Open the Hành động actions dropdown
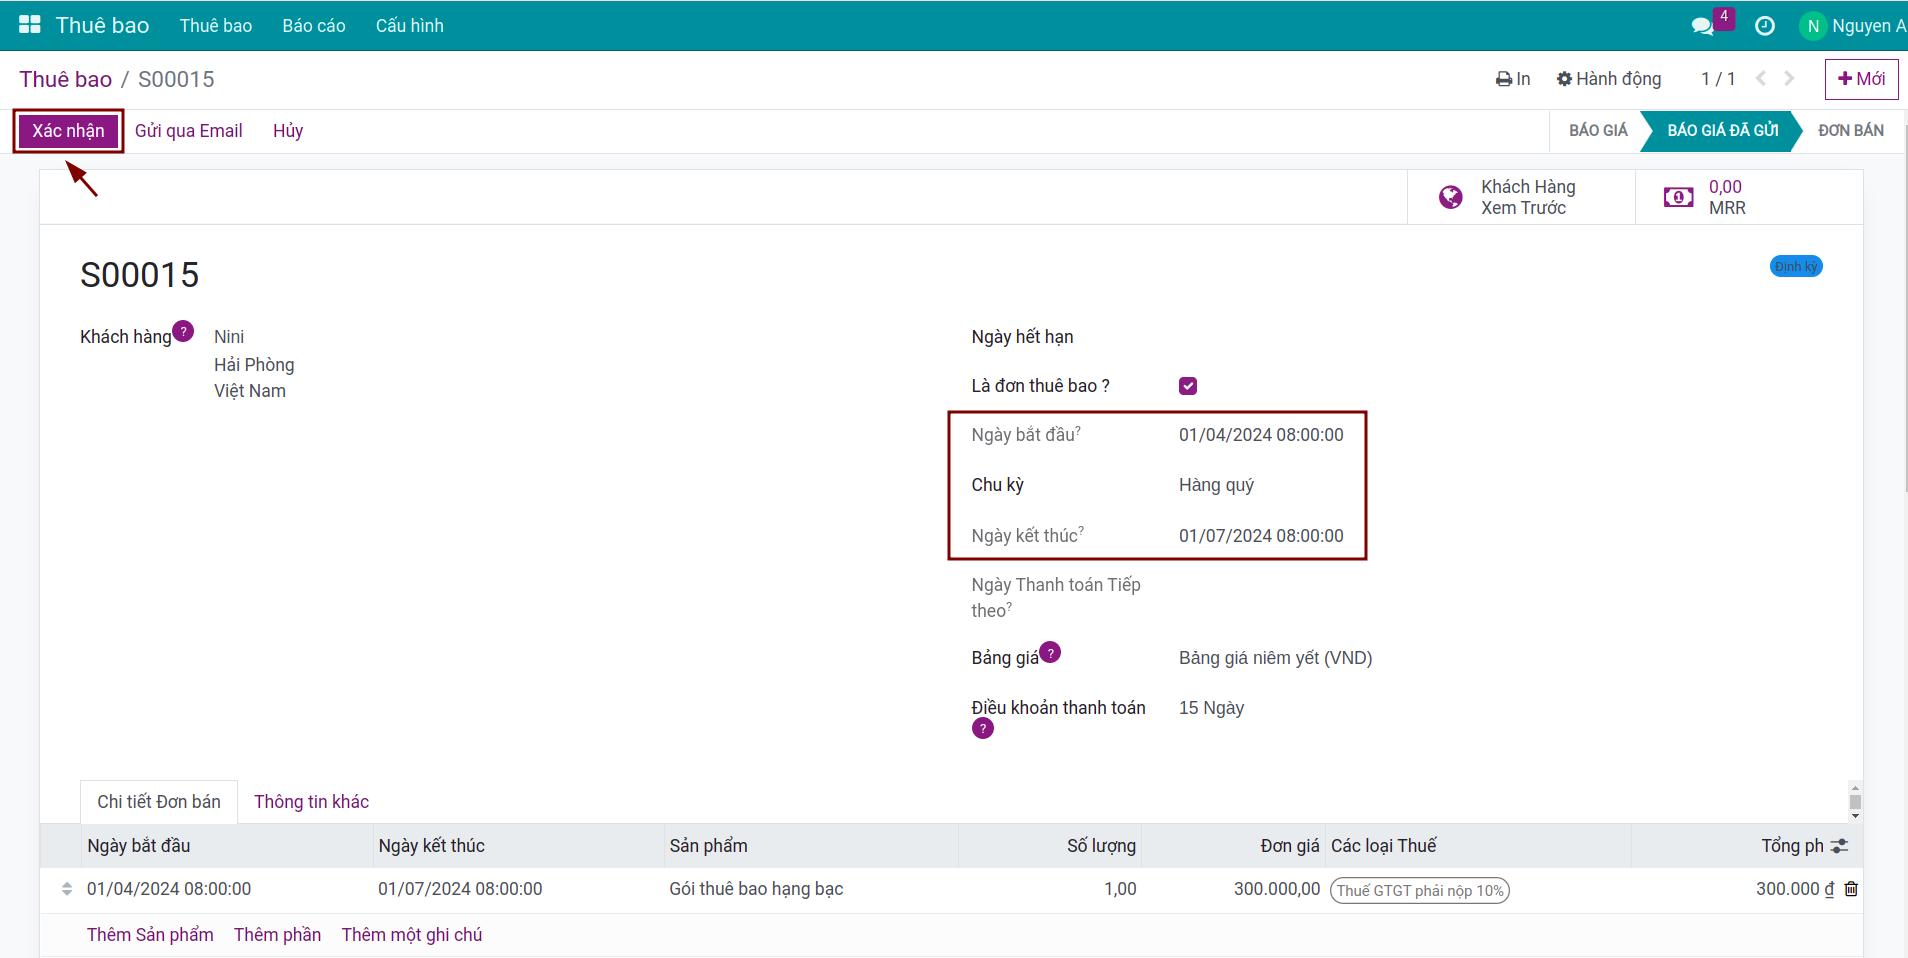 1609,79
